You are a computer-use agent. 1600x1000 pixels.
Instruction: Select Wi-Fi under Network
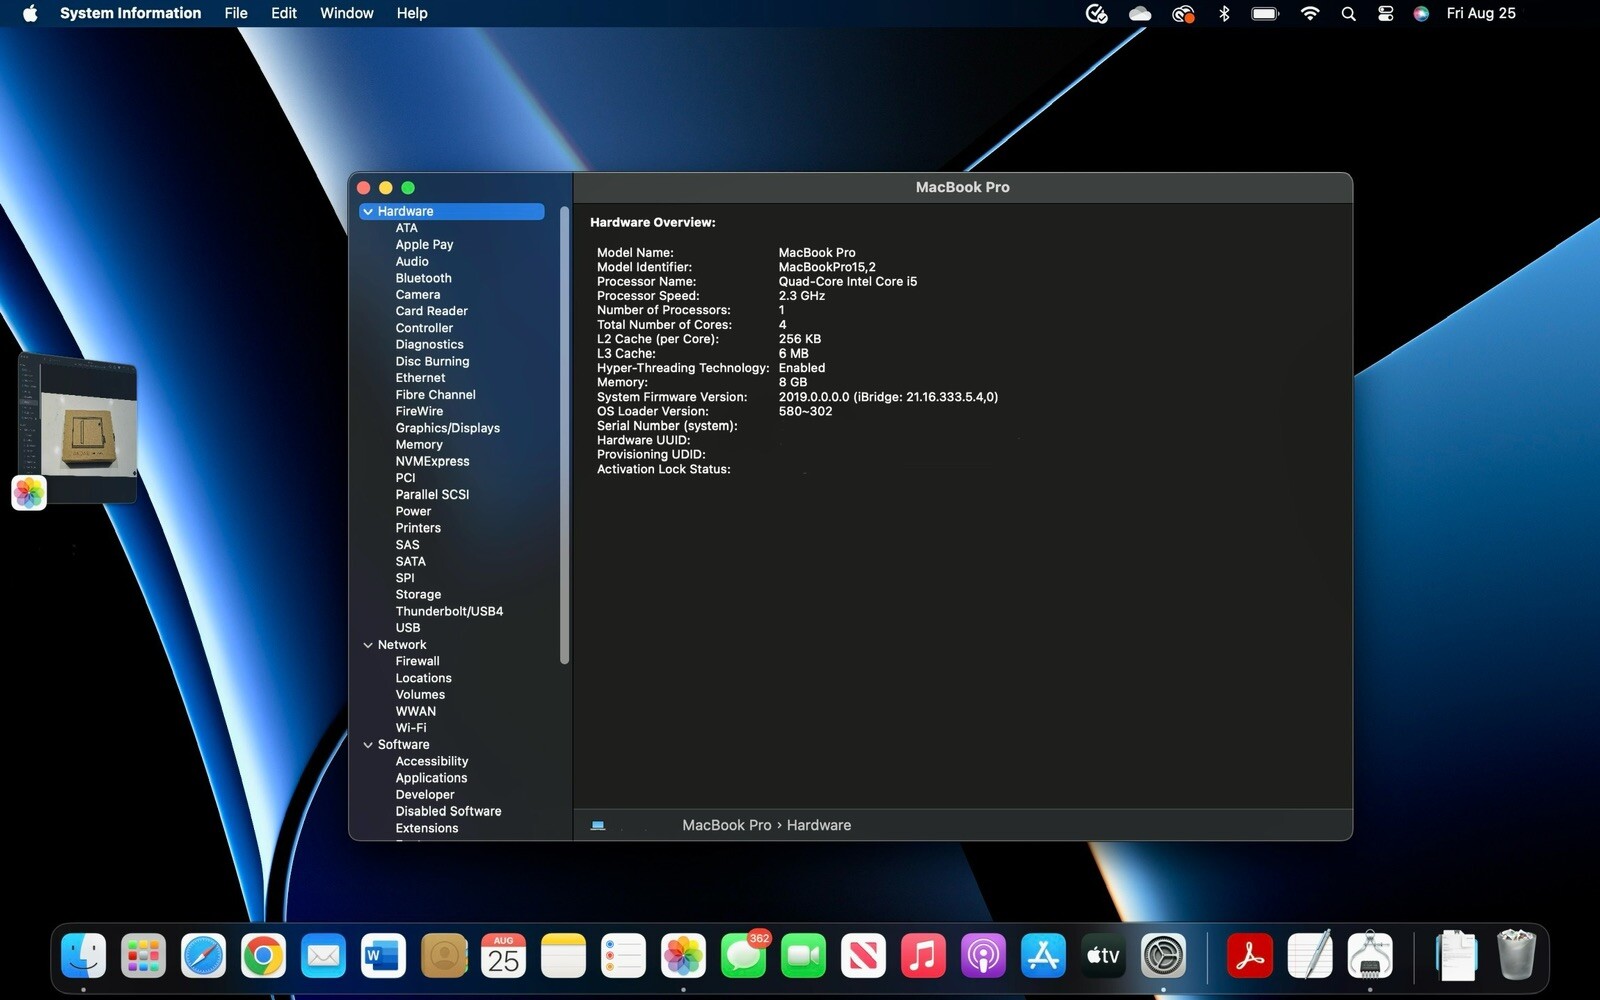pos(411,728)
